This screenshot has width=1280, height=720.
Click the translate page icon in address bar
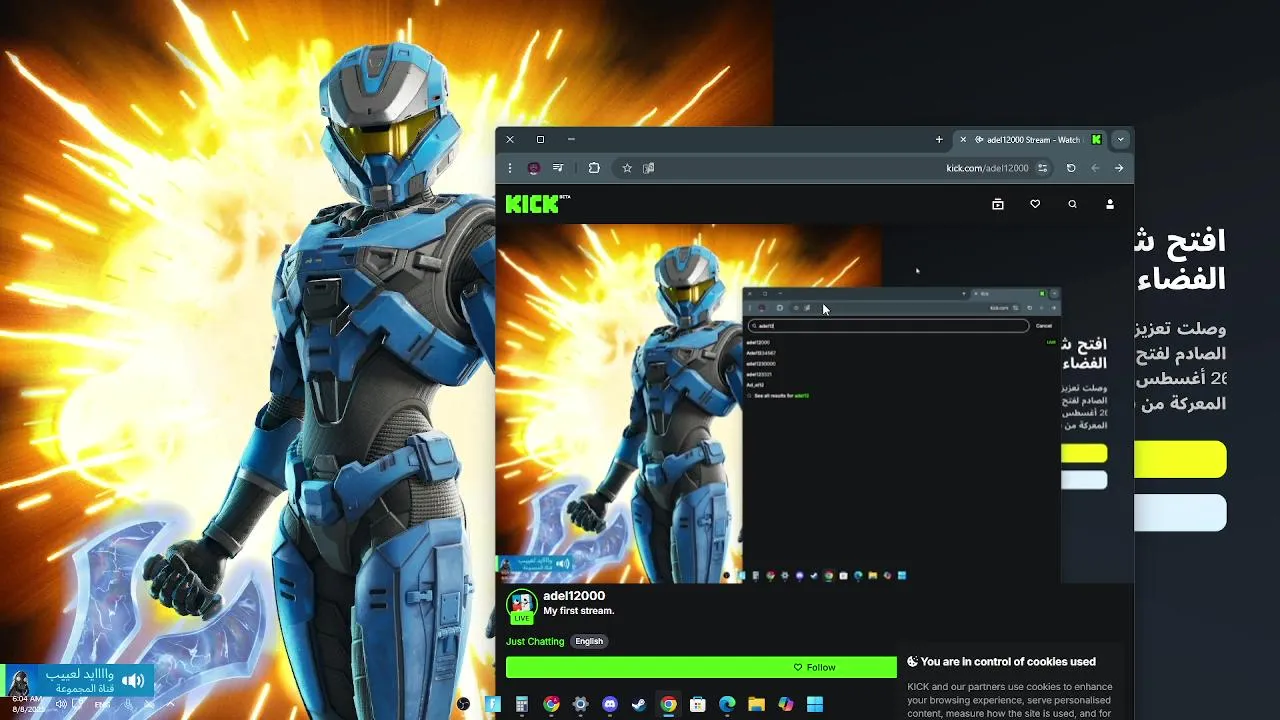(648, 168)
